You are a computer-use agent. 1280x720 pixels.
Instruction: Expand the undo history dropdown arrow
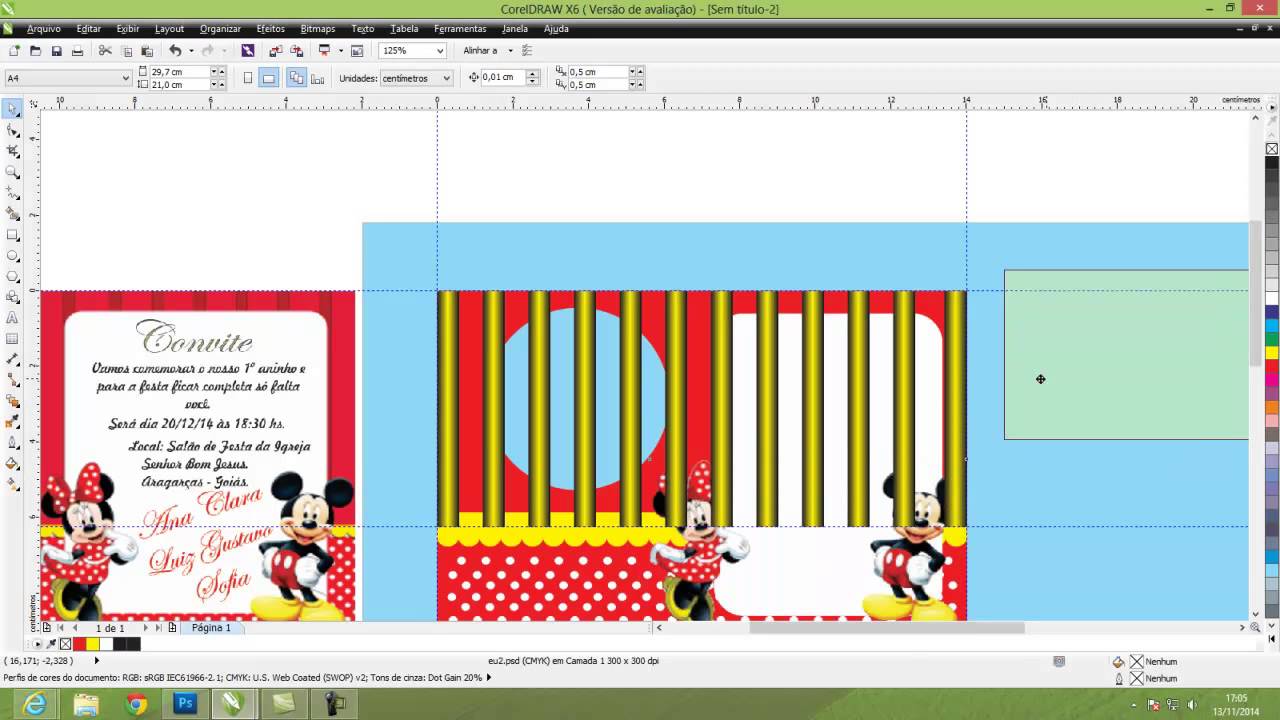pos(190,50)
